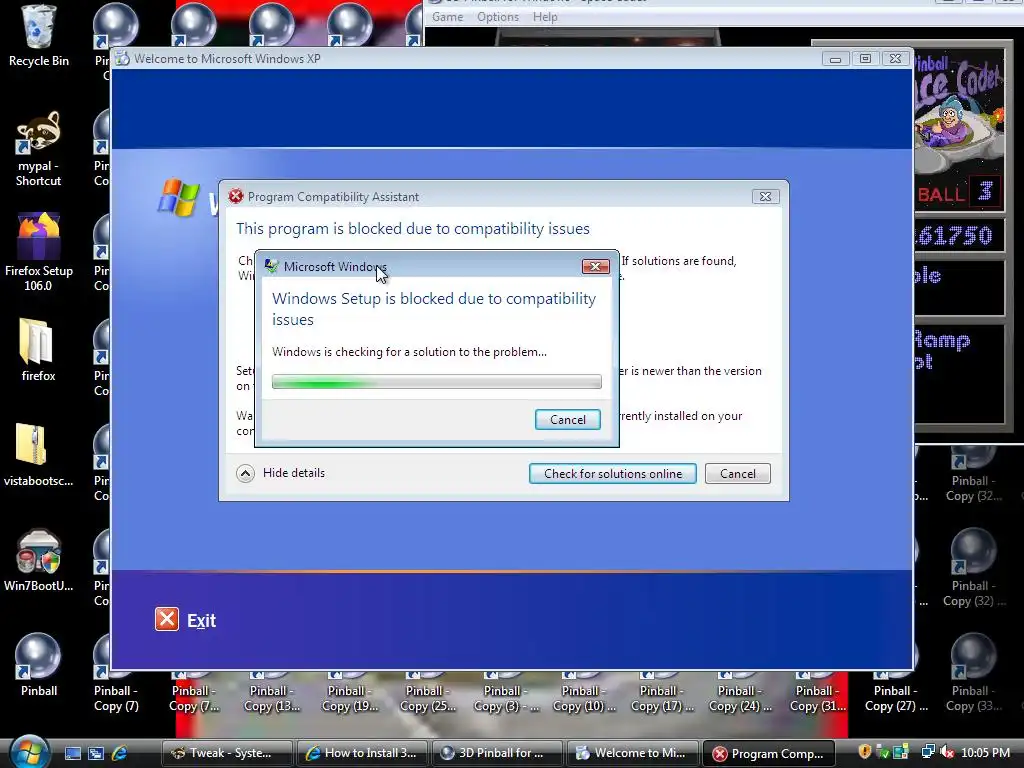
Task: Close the Microsoft Windows dialog with red X
Action: [595, 266]
